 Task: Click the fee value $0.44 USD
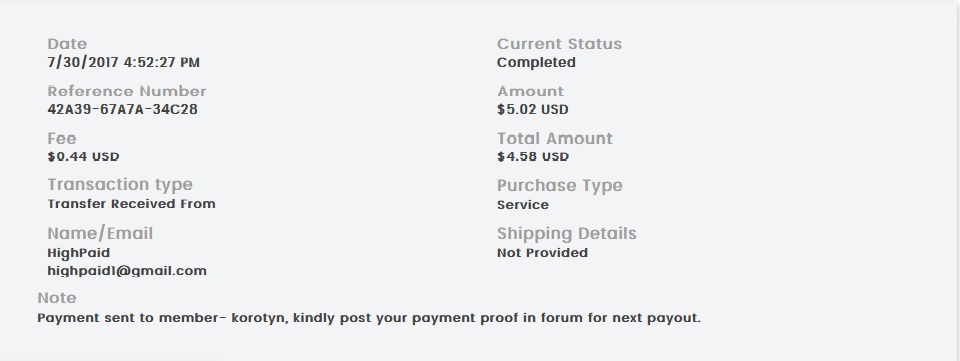click(83, 157)
